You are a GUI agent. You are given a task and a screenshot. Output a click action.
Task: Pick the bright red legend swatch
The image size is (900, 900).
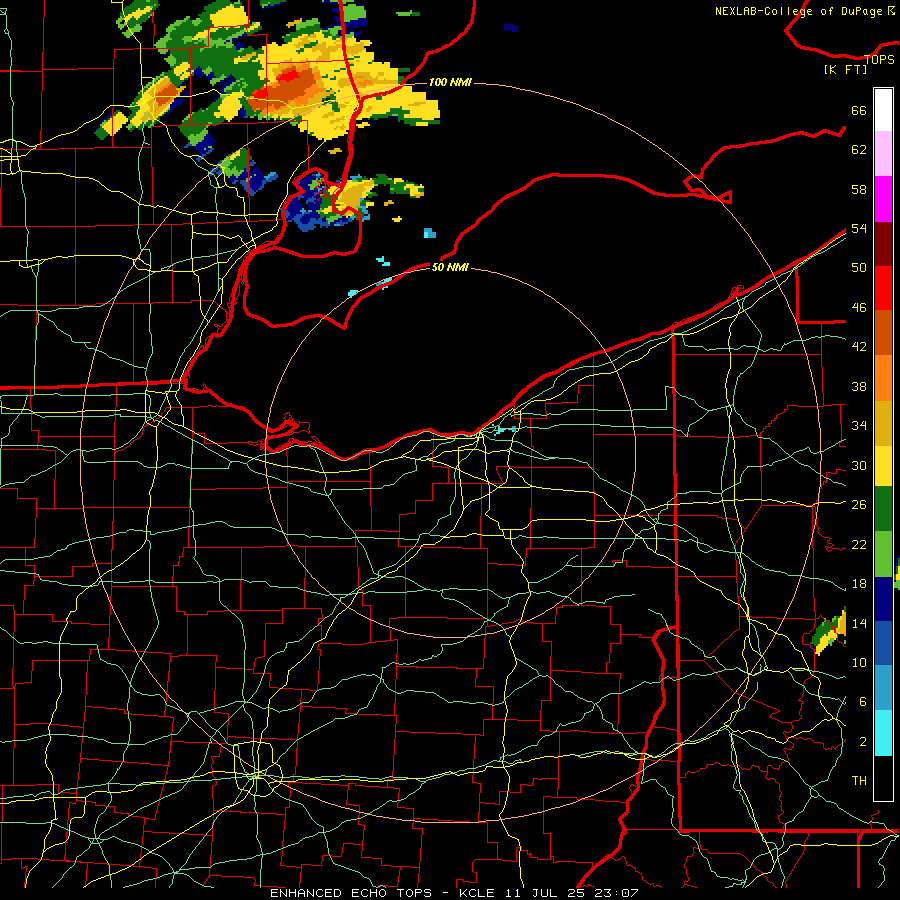pyautogui.click(x=883, y=288)
